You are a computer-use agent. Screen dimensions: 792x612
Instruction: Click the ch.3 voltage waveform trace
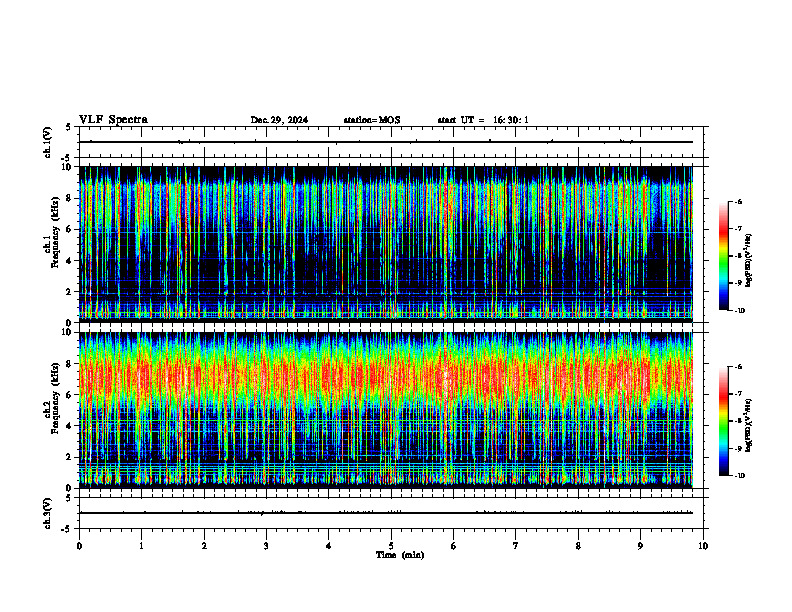386,513
